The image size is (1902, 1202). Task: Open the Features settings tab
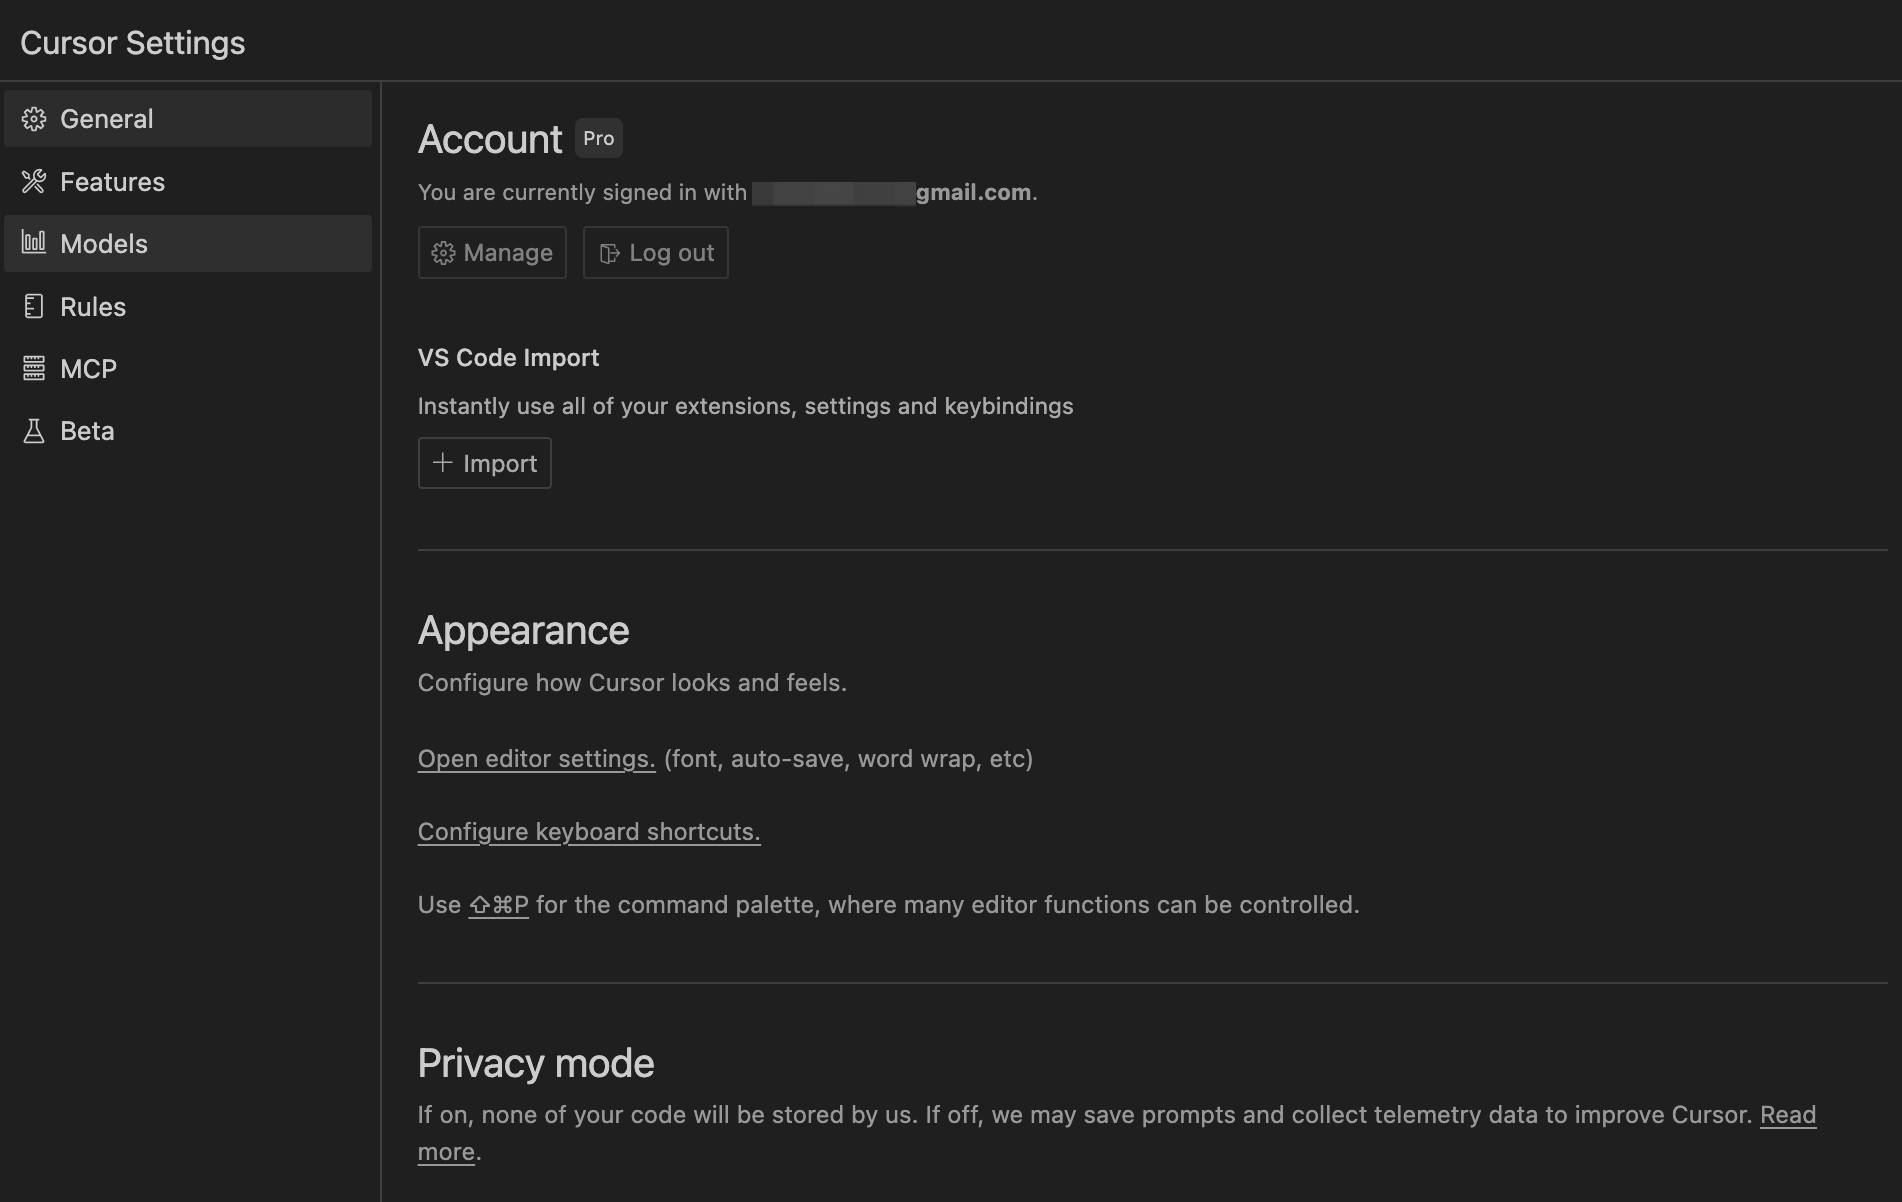[x=112, y=182]
